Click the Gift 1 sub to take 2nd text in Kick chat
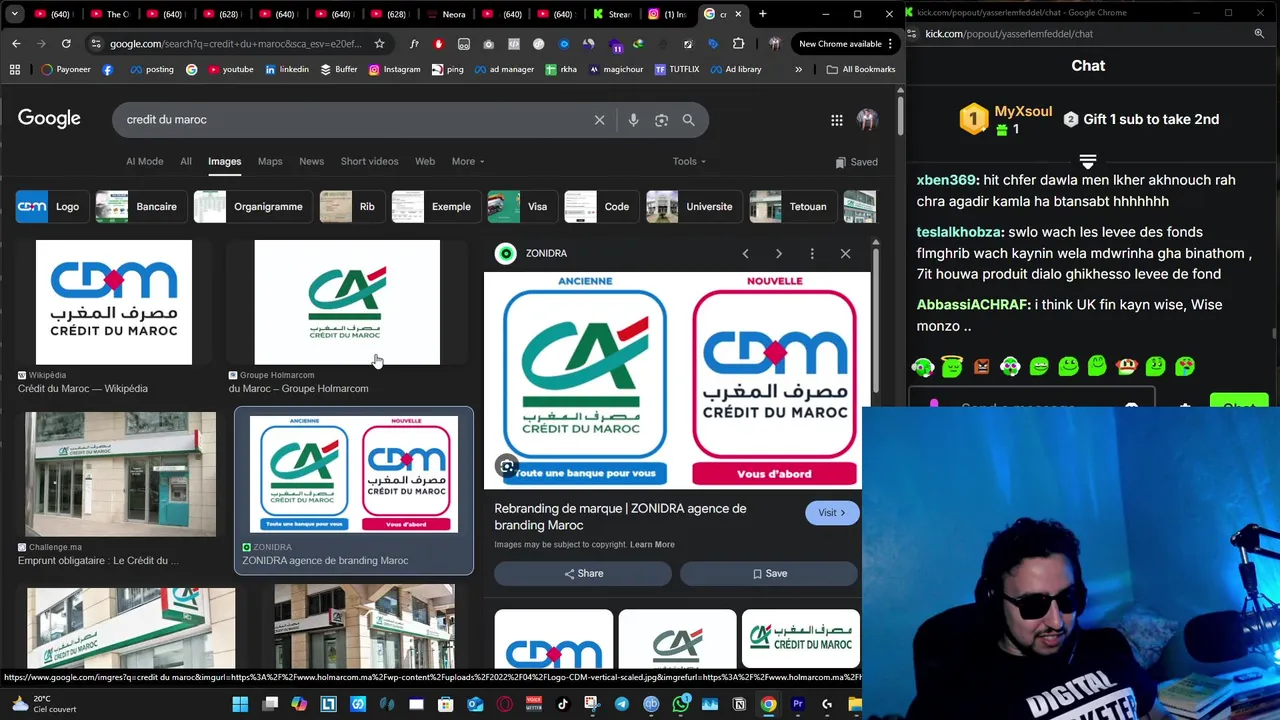 coord(1151,119)
